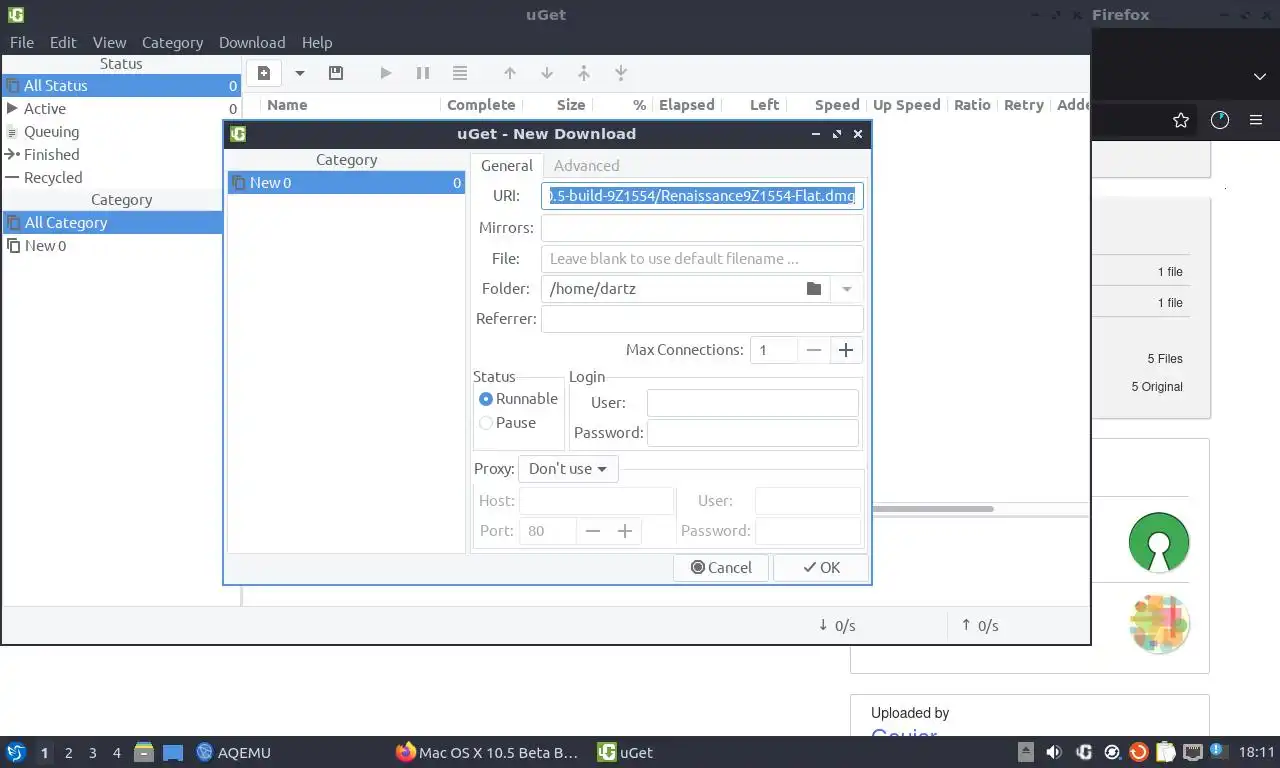Click the Firefox bookmark star icon
Image resolution: width=1280 pixels, height=768 pixels.
click(x=1181, y=120)
